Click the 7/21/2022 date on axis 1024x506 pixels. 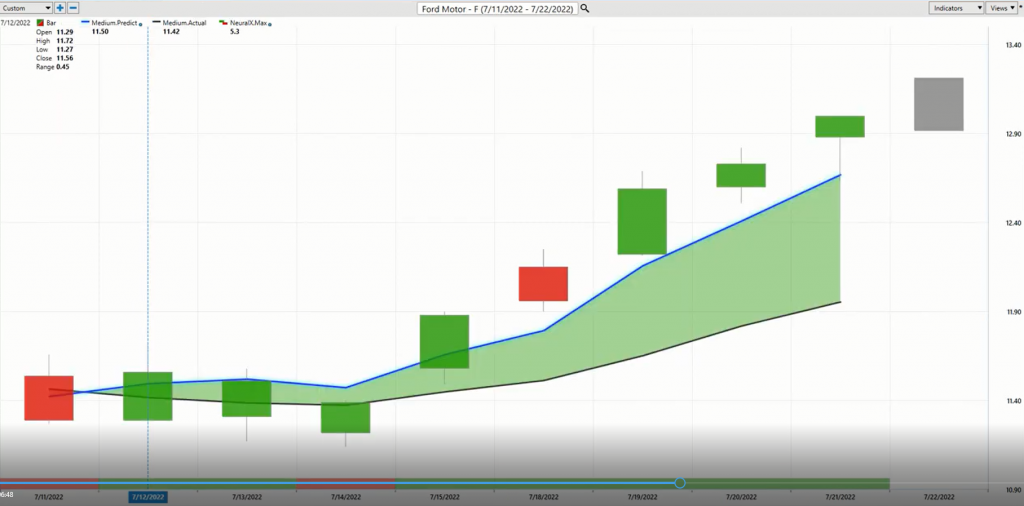click(x=839, y=496)
